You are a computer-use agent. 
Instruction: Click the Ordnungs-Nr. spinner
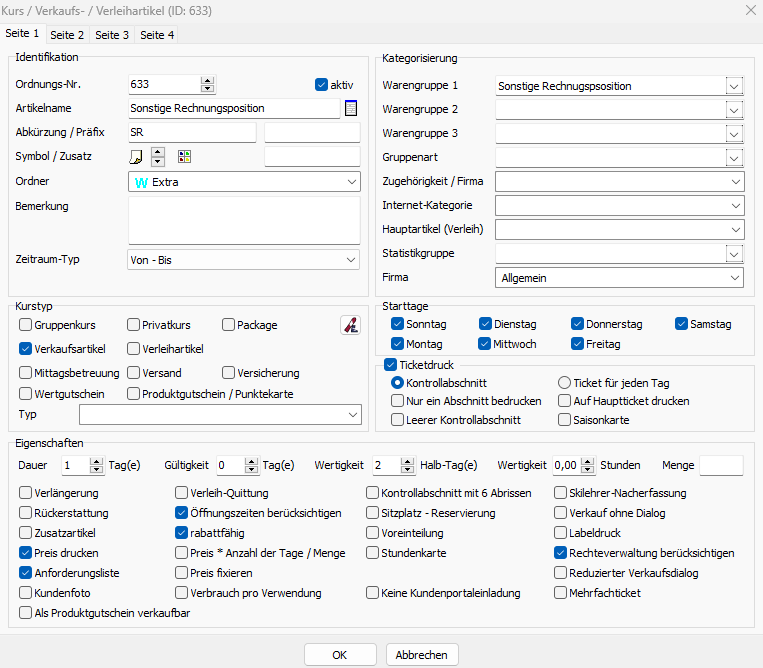tap(208, 85)
